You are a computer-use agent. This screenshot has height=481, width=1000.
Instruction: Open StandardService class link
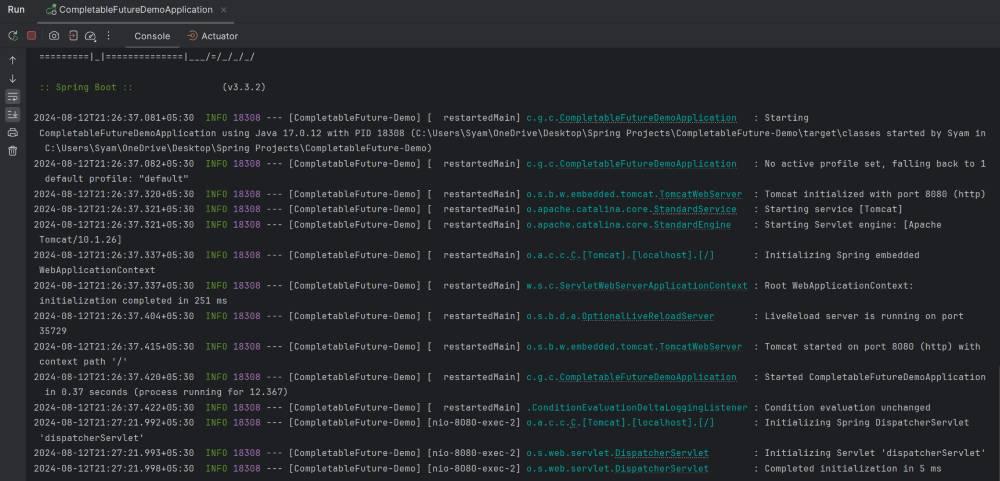click(x=695, y=209)
